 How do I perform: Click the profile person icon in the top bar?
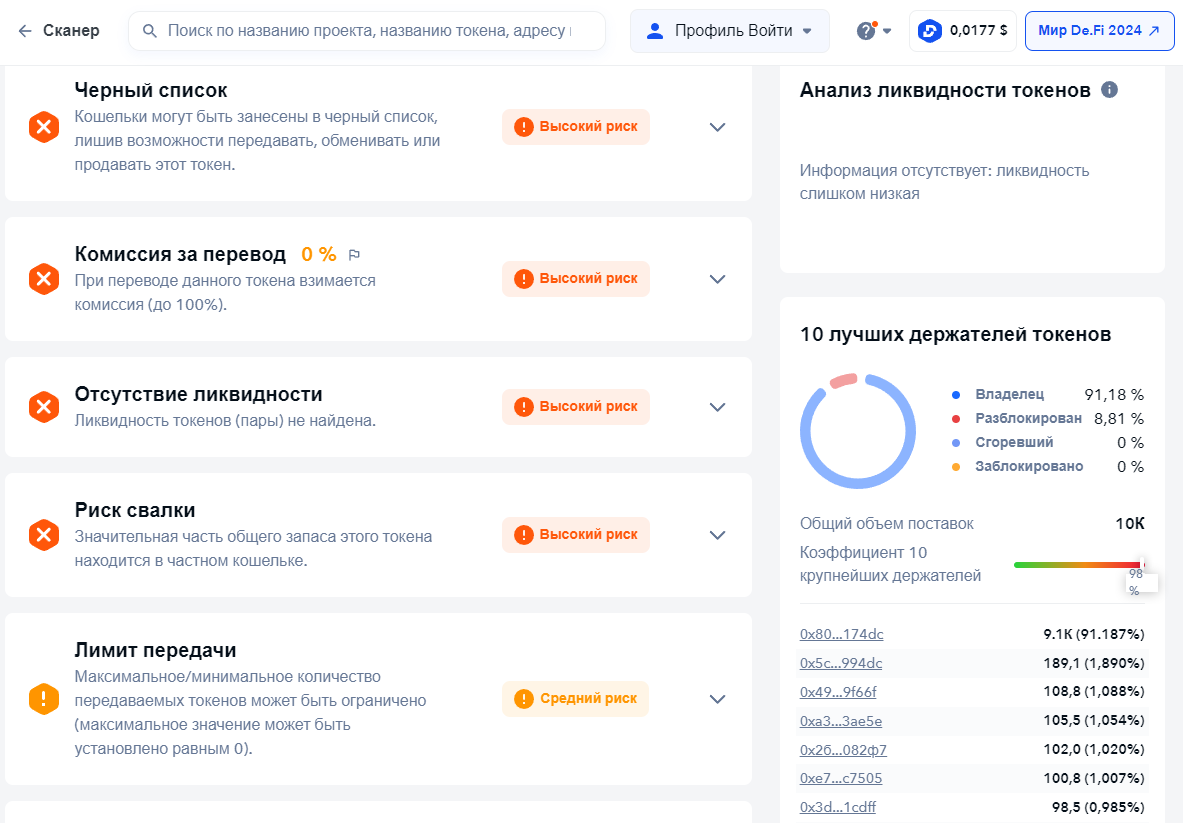click(x=656, y=30)
